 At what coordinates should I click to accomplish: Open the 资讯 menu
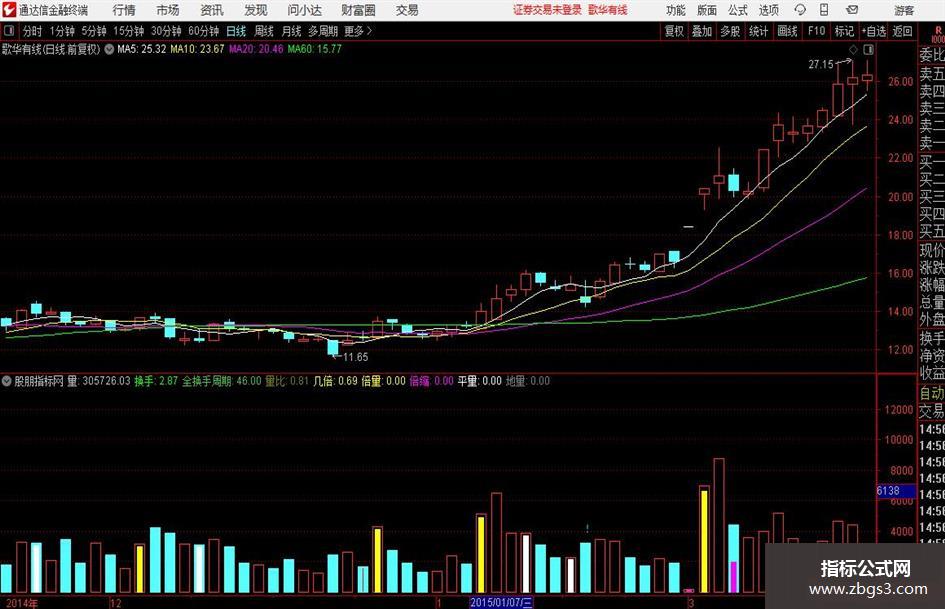[212, 10]
